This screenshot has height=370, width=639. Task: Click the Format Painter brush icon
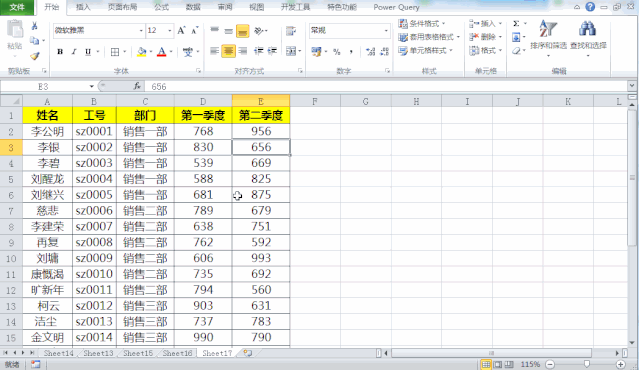tap(35, 56)
